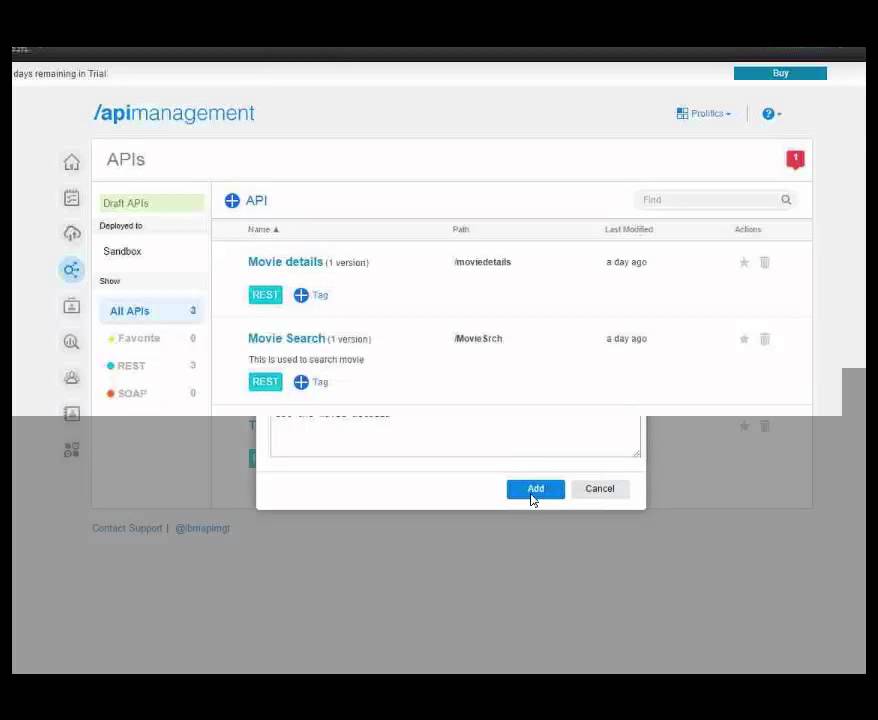Click the /MovieSrch path text
The height and width of the screenshot is (720, 878).
pos(478,339)
